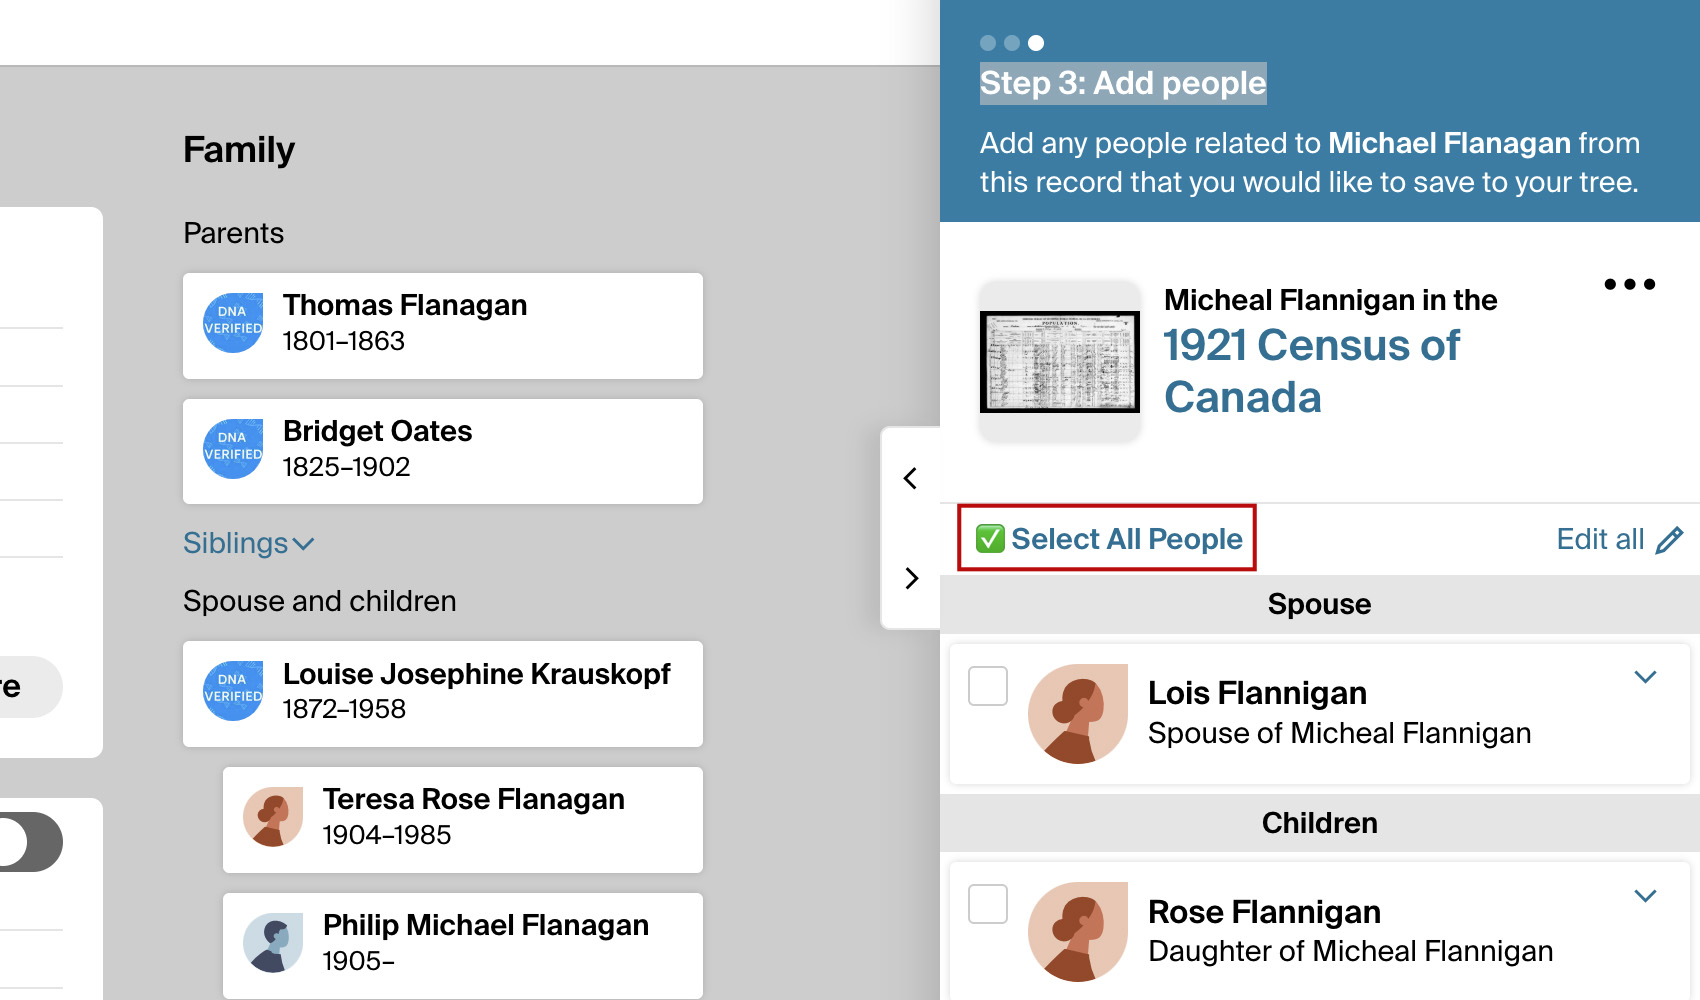
Task: Click the 'Spouse and children' label
Action: tap(320, 601)
